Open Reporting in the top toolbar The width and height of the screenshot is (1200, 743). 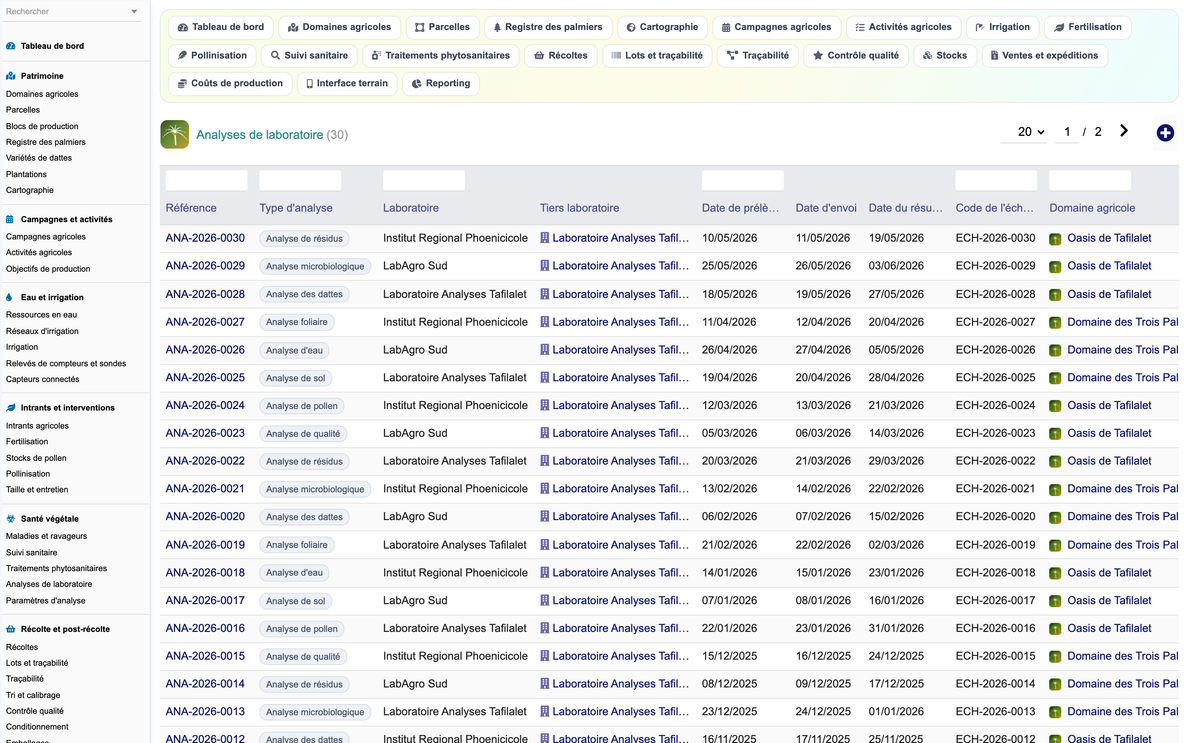440,83
